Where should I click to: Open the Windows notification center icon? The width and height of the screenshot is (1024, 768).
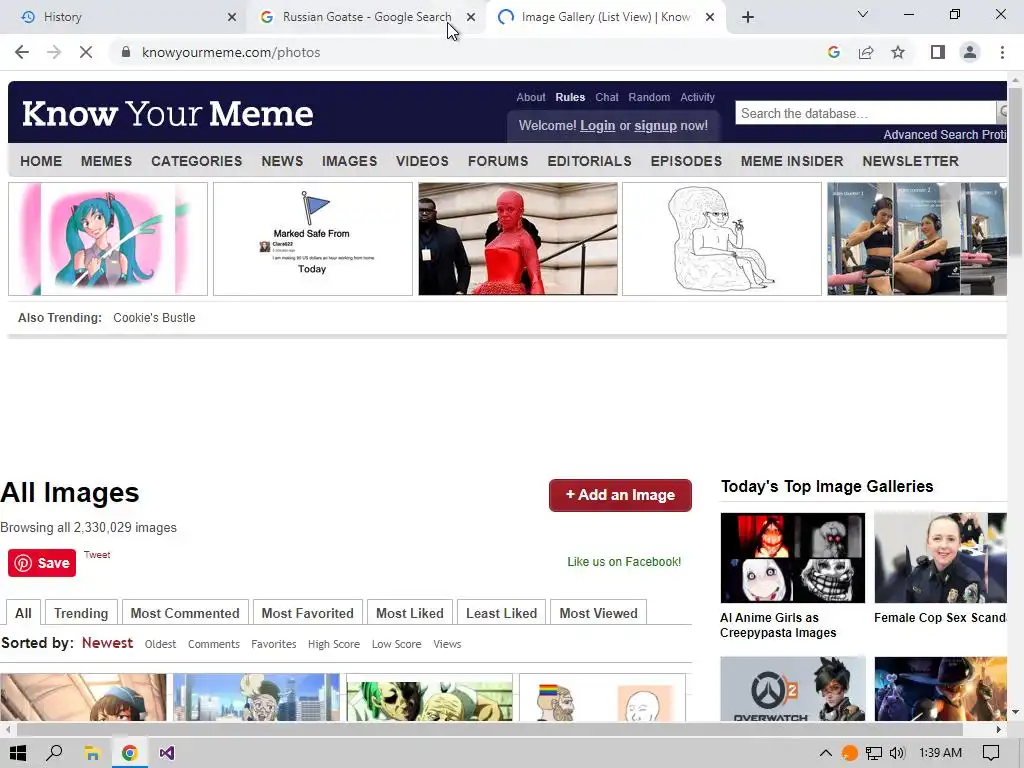tap(991, 753)
